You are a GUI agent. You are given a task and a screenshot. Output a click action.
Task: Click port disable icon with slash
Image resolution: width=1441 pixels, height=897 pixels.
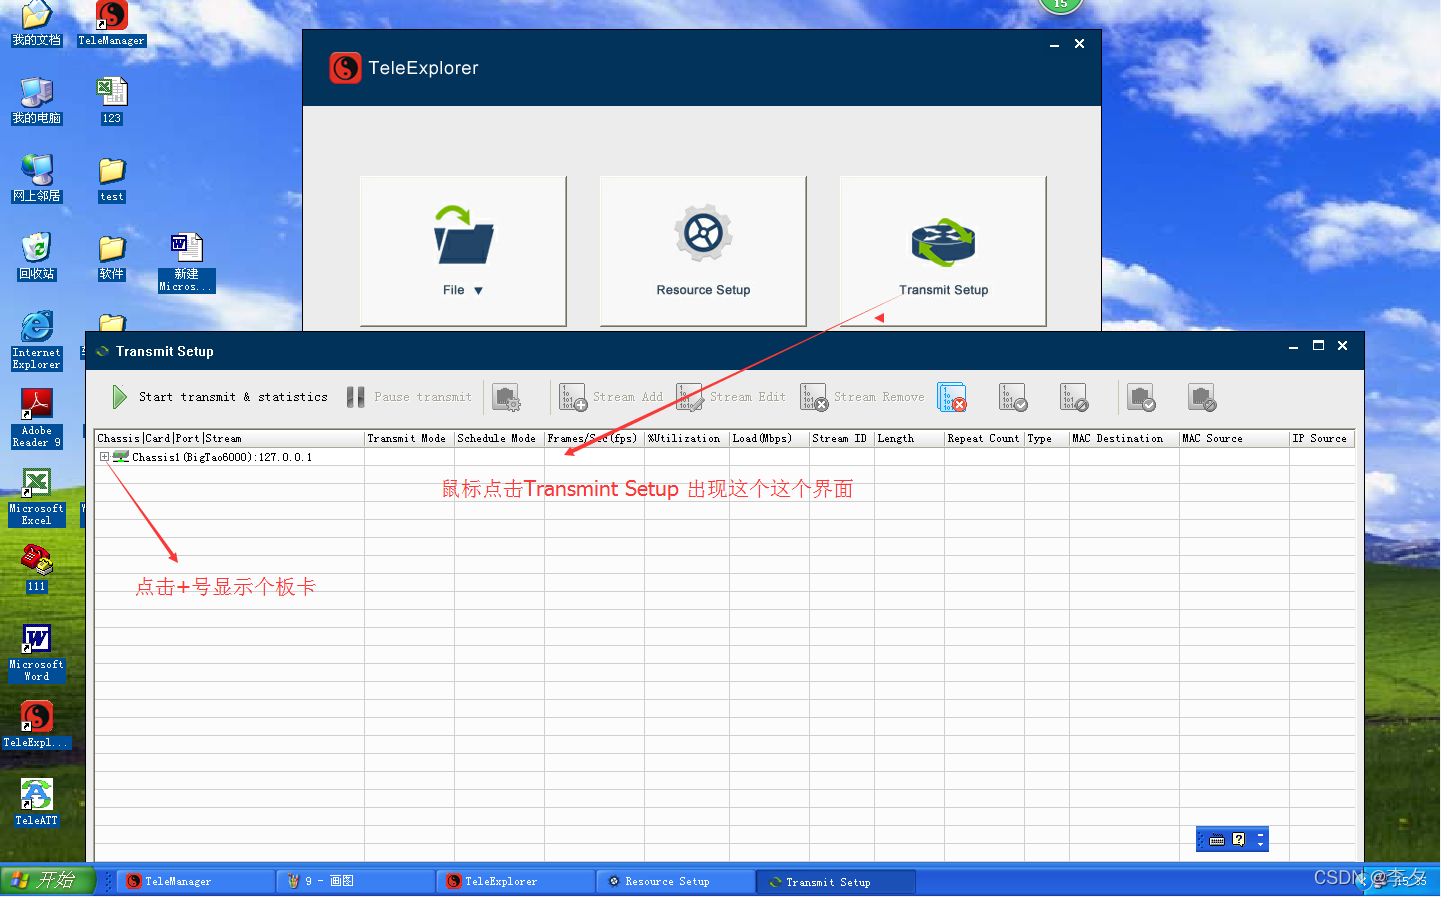coord(1202,398)
